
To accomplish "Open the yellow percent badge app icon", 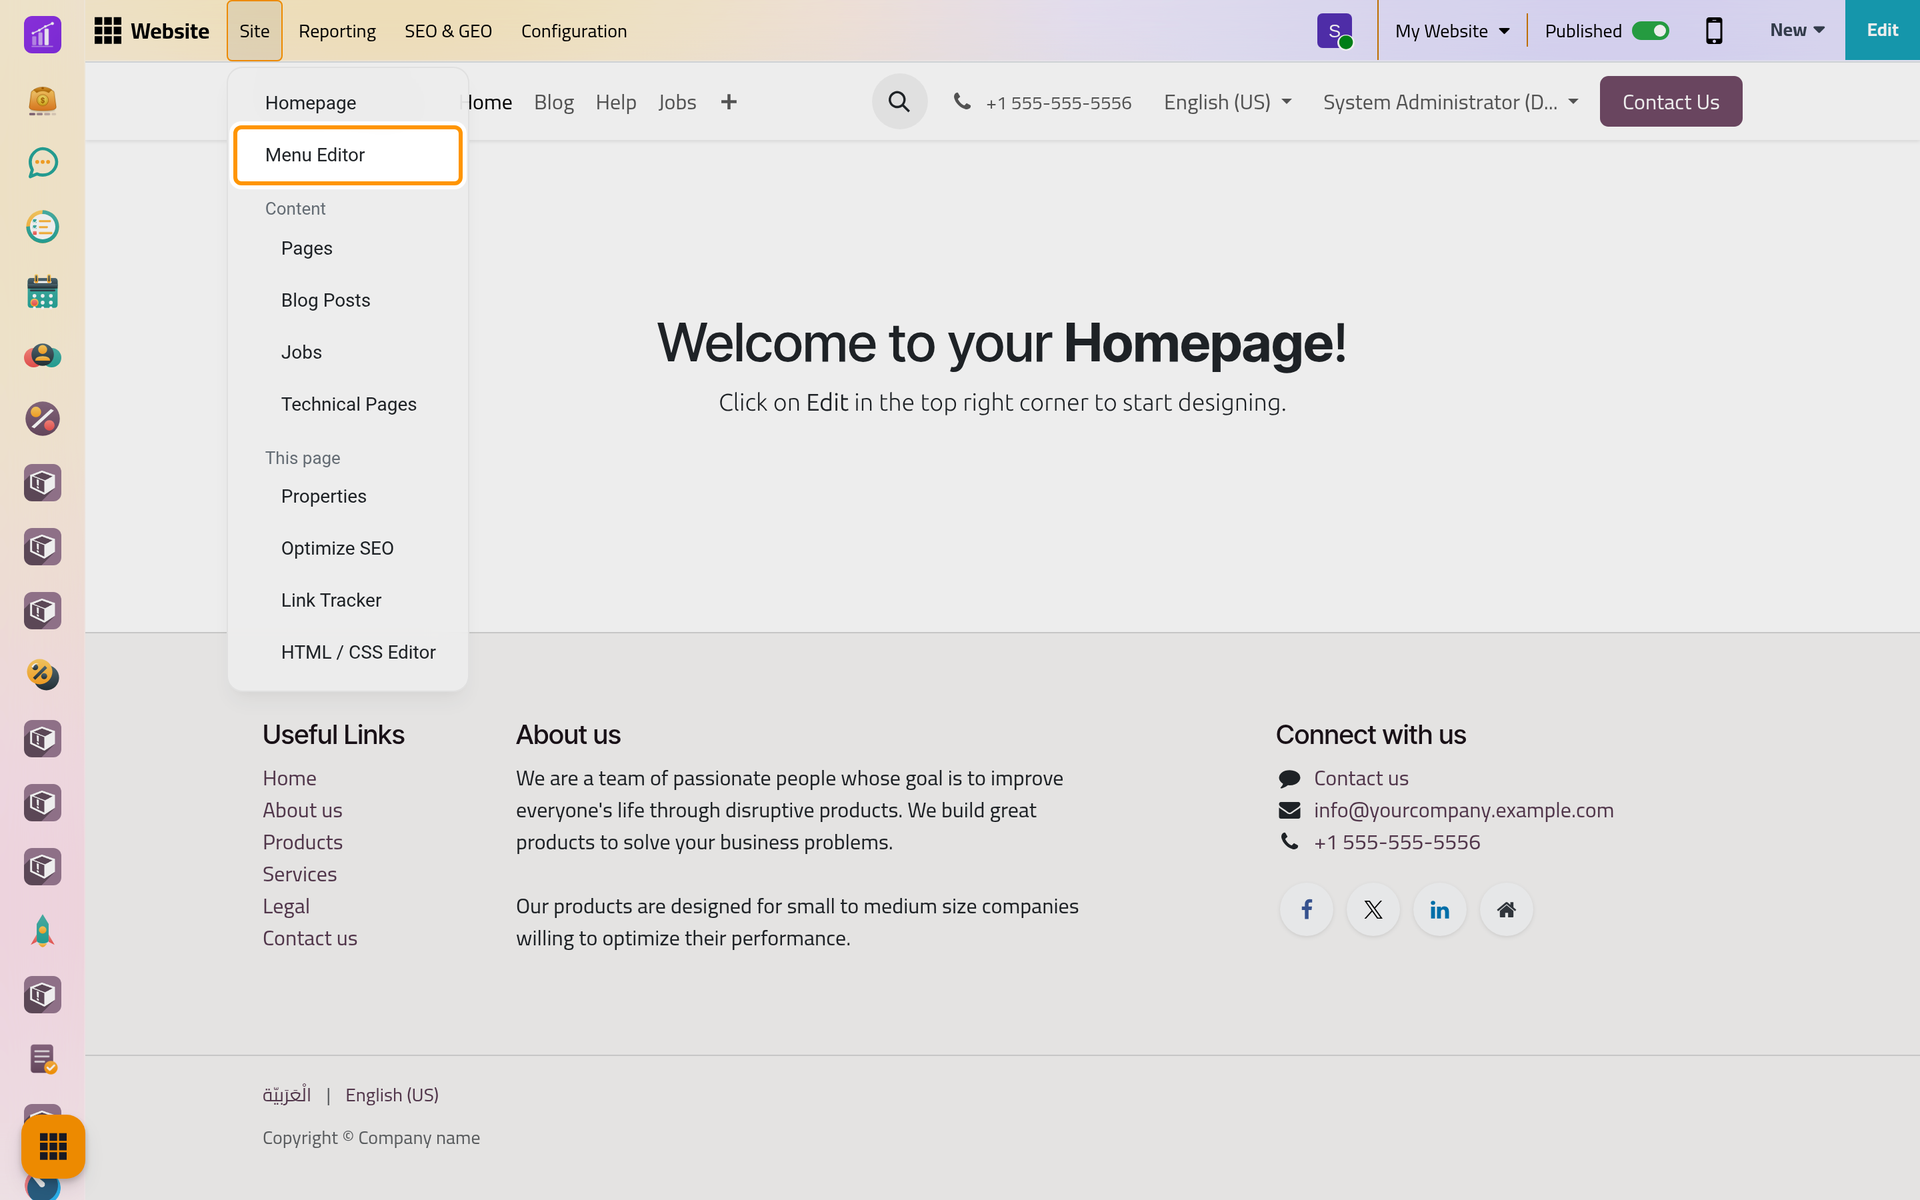I will pos(42,675).
